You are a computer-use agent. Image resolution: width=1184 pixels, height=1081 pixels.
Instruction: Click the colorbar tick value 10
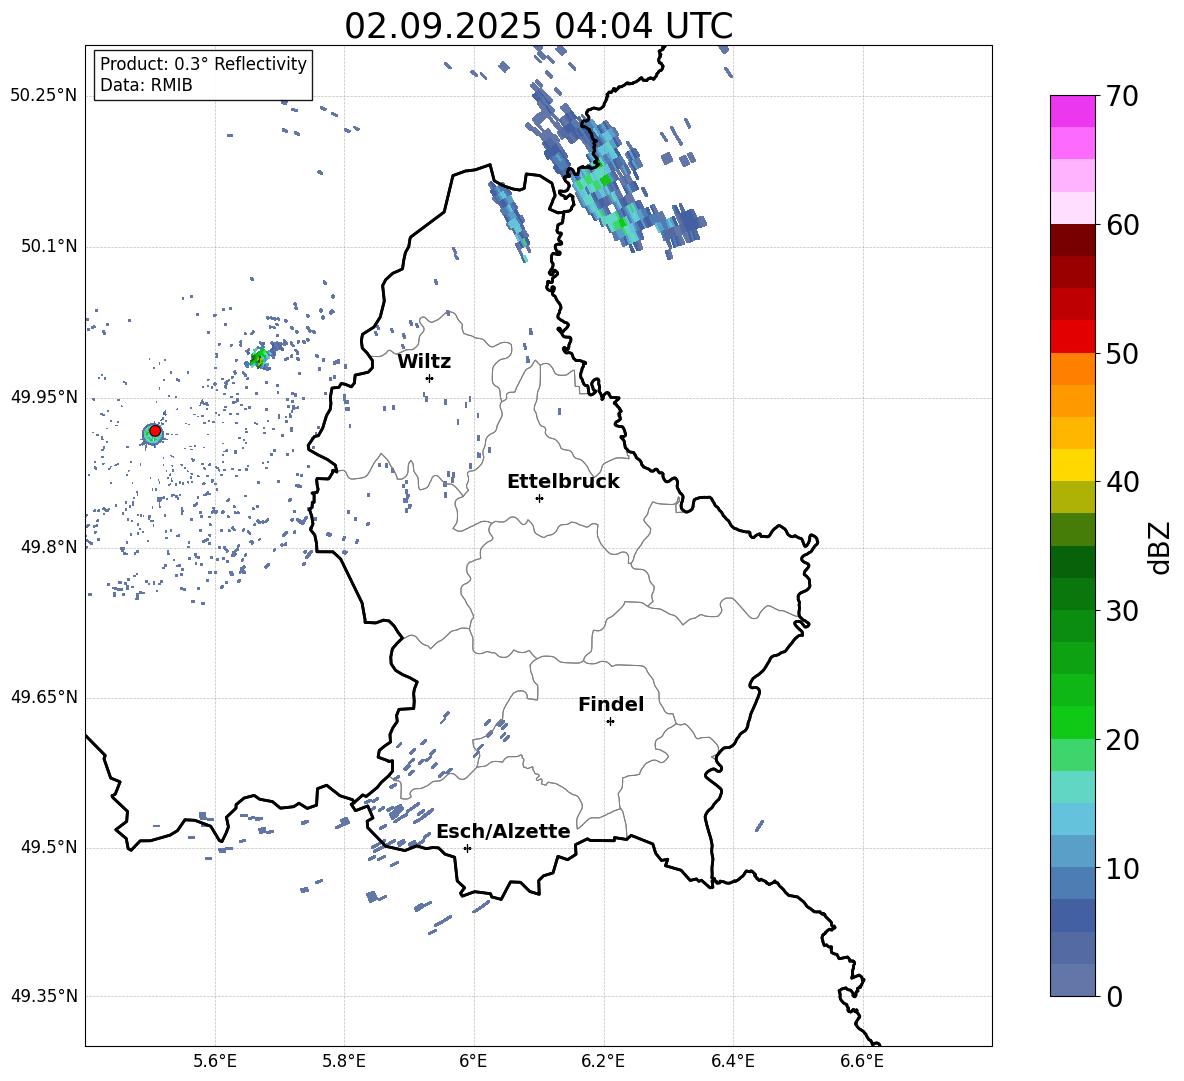coord(1122,868)
